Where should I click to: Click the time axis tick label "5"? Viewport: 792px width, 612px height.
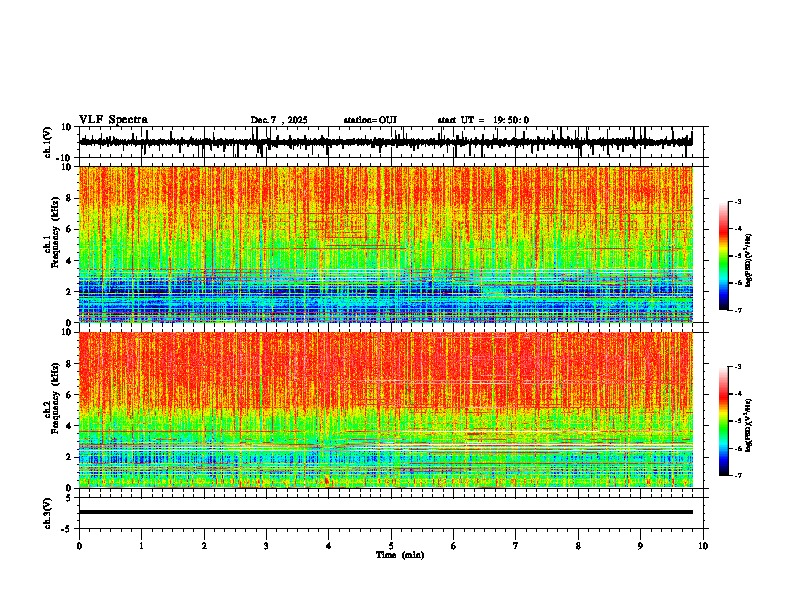(391, 546)
